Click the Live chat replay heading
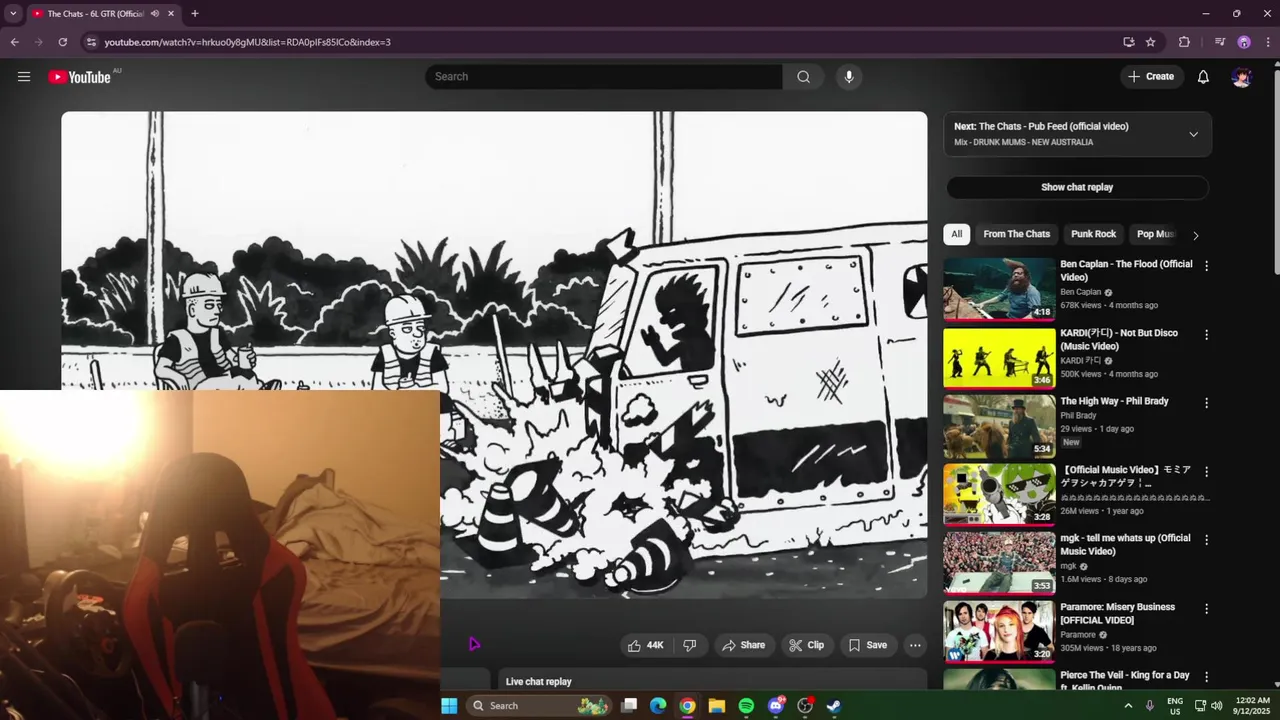Image resolution: width=1280 pixels, height=720 pixels. [x=539, y=682]
